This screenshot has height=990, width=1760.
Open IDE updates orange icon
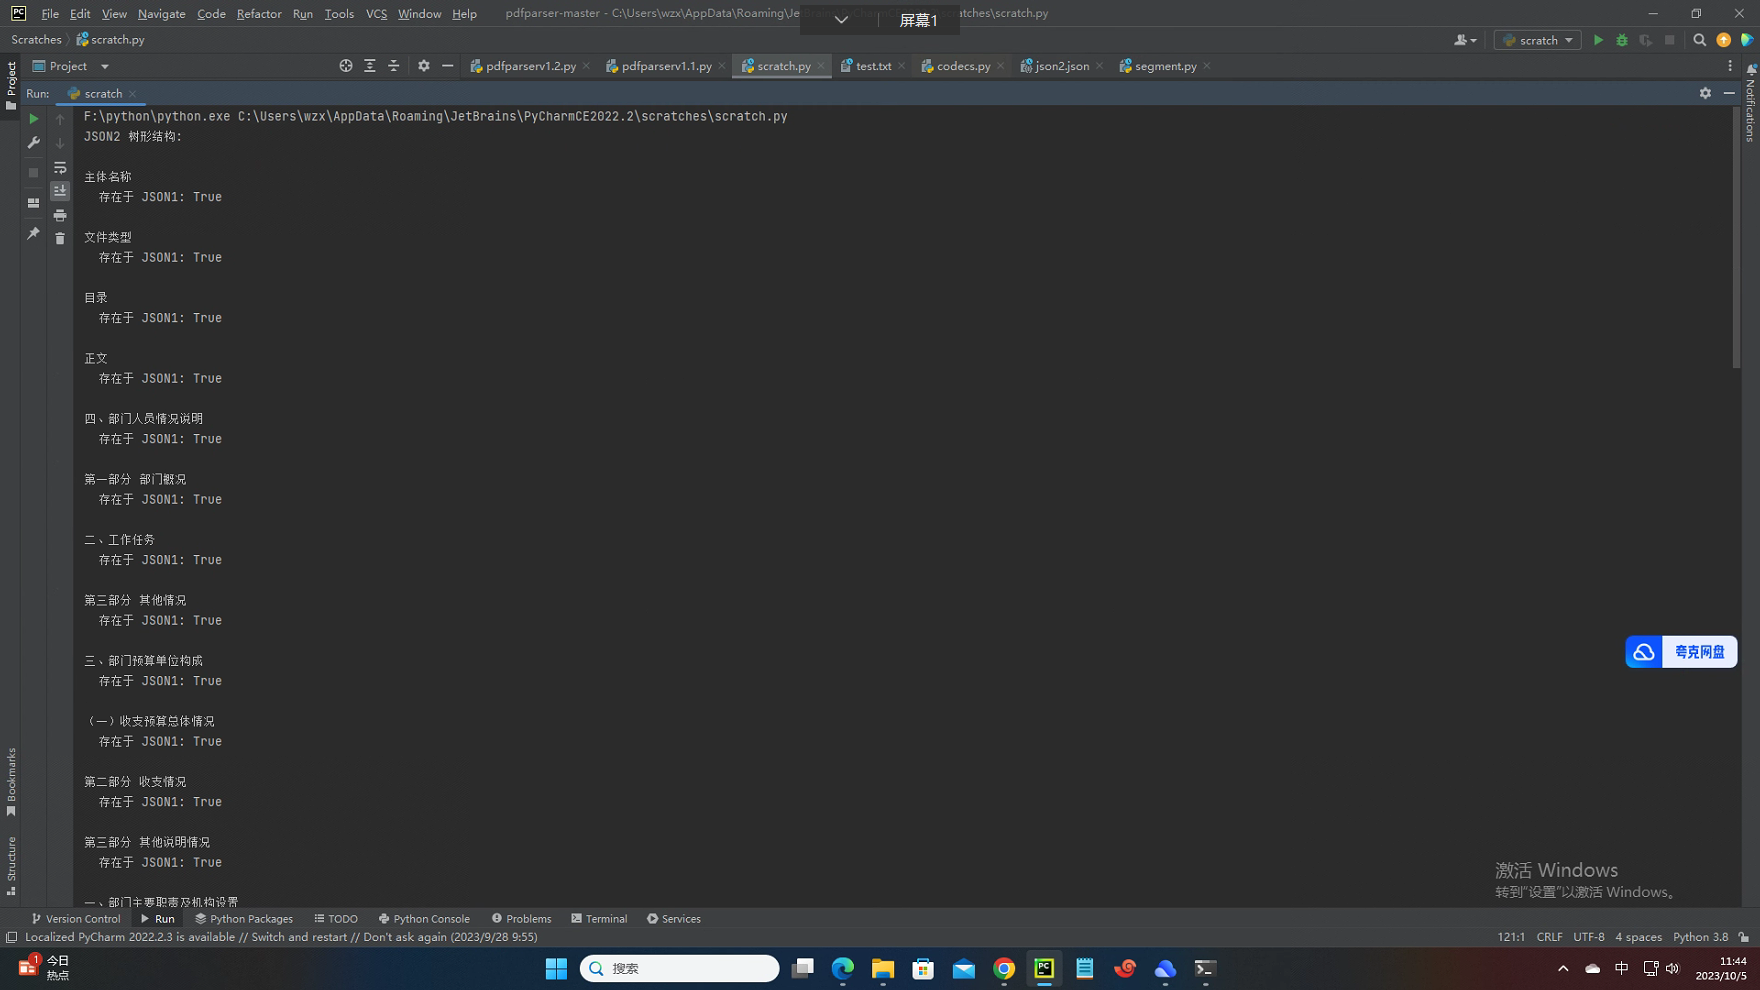pyautogui.click(x=1724, y=40)
